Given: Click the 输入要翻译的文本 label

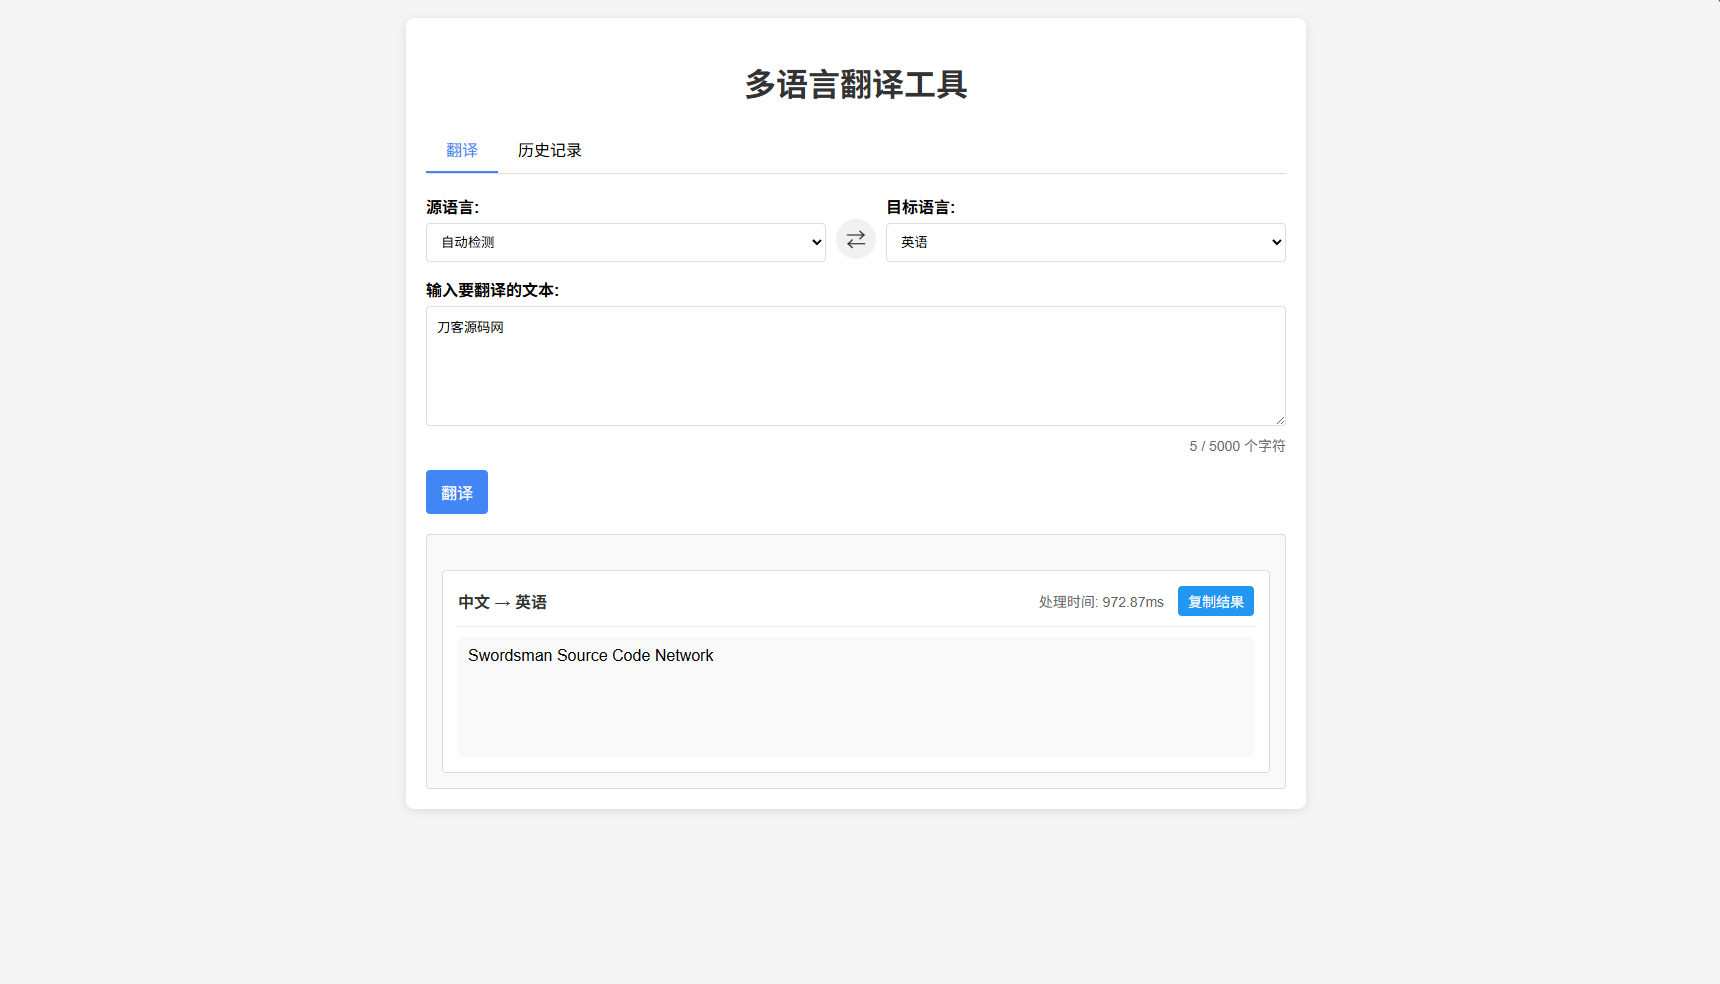Looking at the screenshot, I should click(492, 290).
